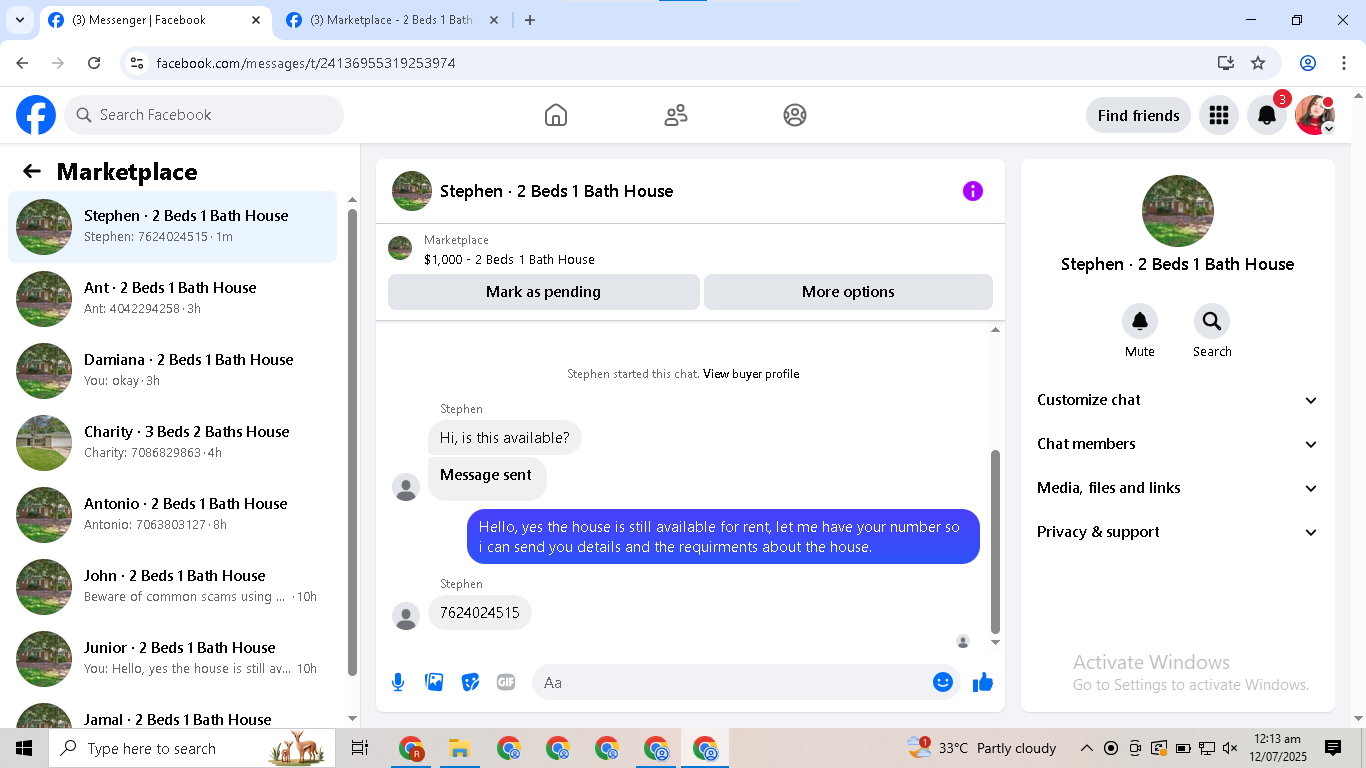Open the weather widget showing 33°C
The width and height of the screenshot is (1366, 768).
click(x=981, y=748)
